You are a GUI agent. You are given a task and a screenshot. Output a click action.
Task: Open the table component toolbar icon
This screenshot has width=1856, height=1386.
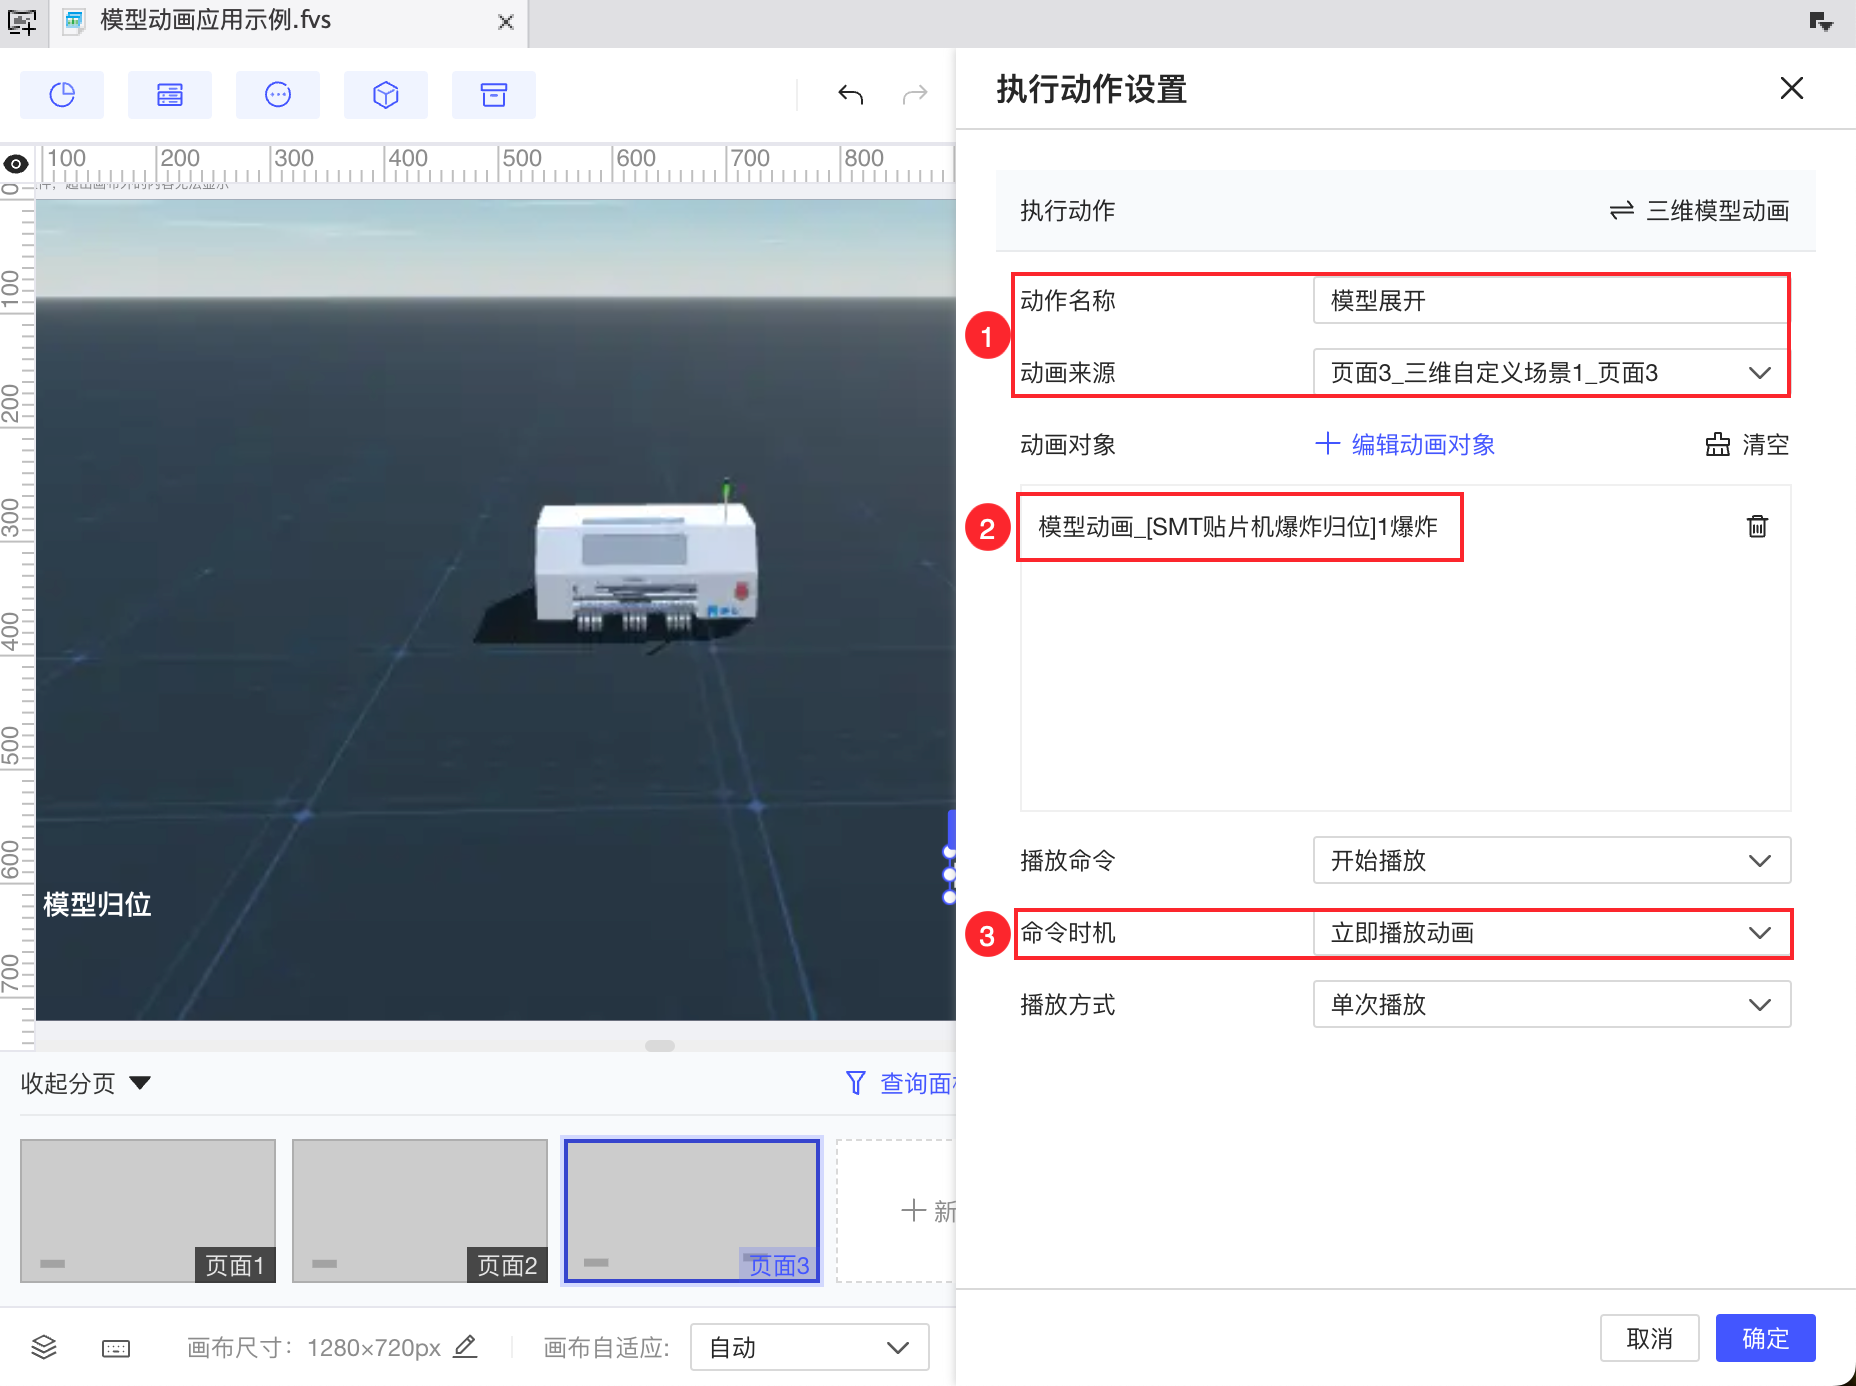pos(170,95)
